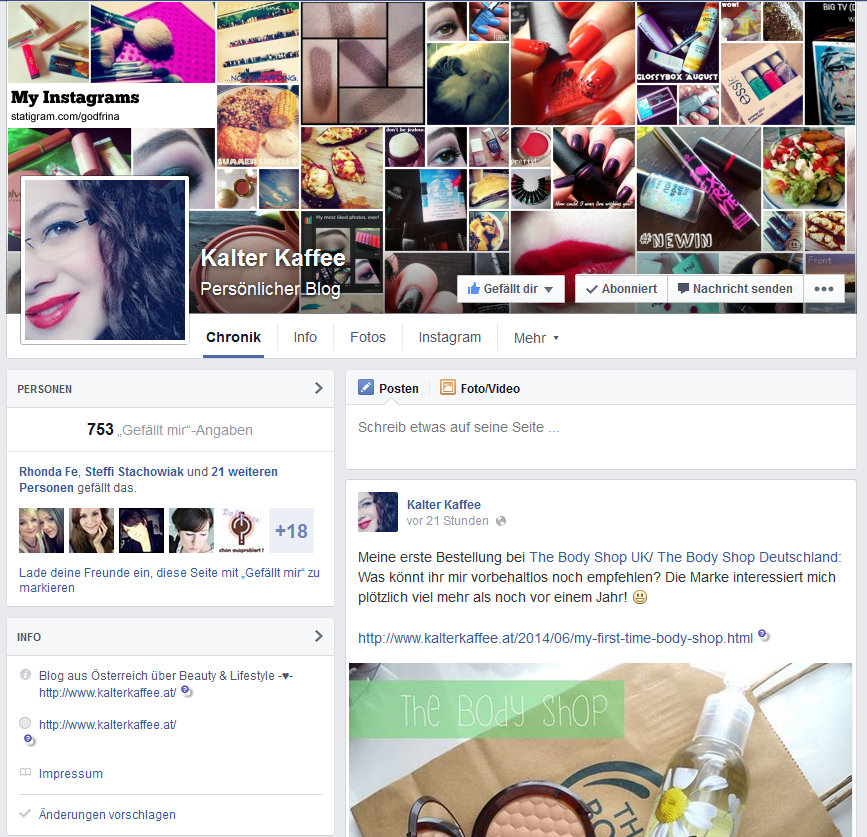Screen dimensions: 867x837
Task: Click the purple badge icon beside description link
Action: [x=186, y=691]
